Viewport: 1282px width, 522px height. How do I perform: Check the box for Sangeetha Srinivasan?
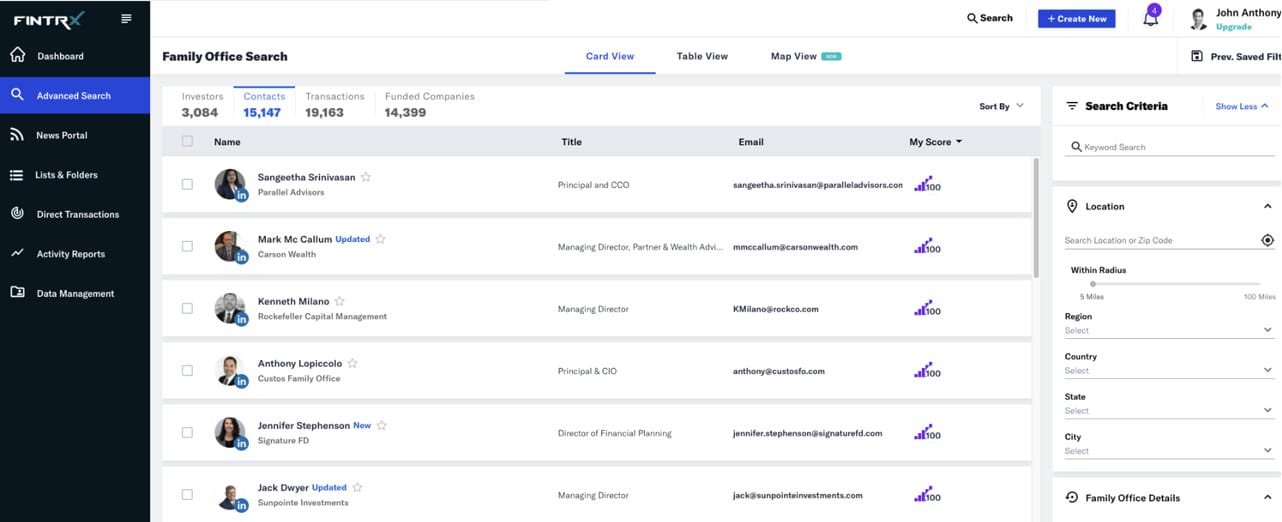coord(187,184)
